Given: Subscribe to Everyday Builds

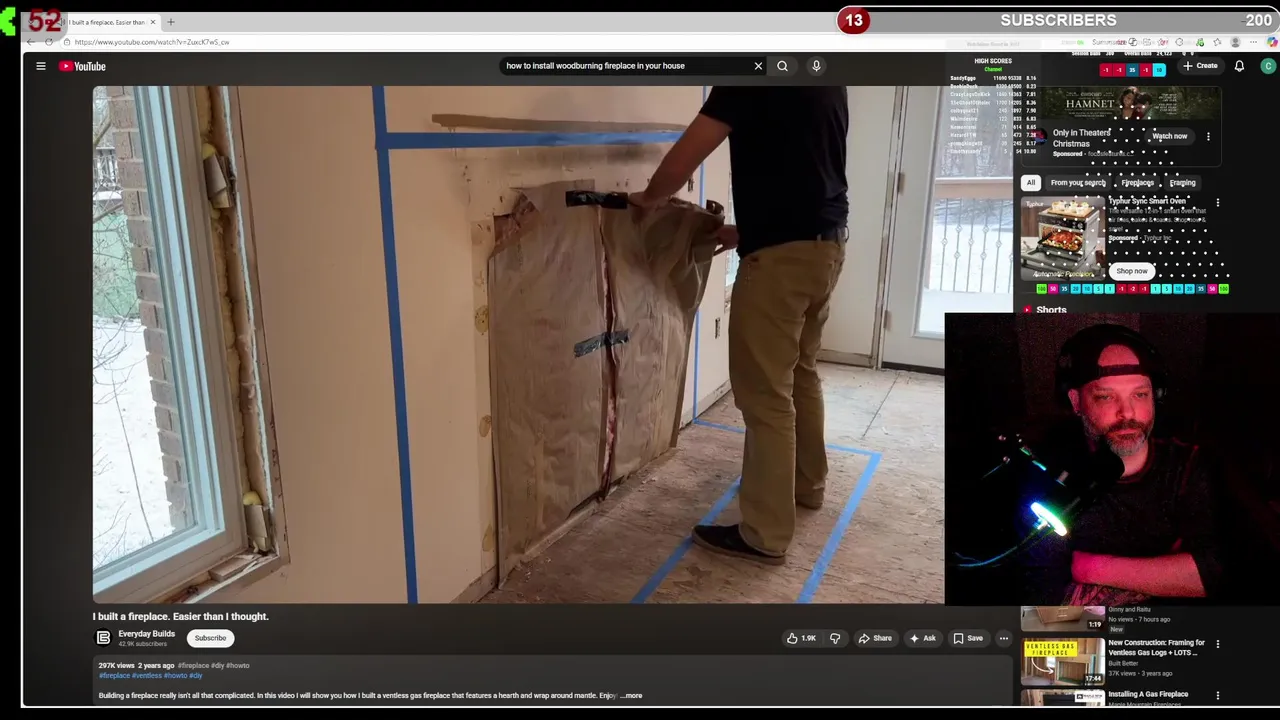Looking at the screenshot, I should click(210, 638).
